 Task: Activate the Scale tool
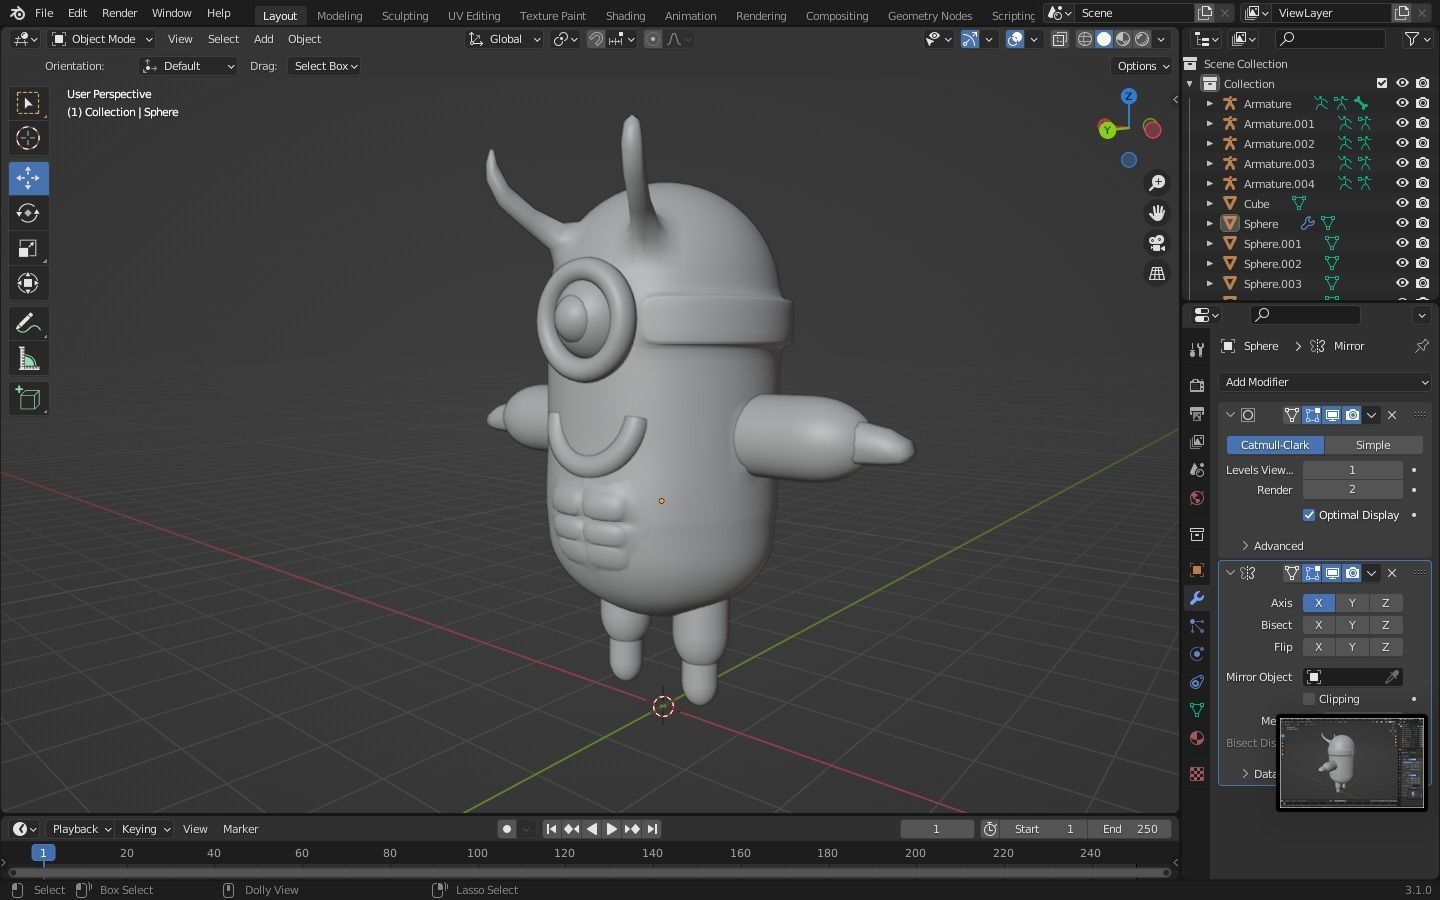(28, 248)
